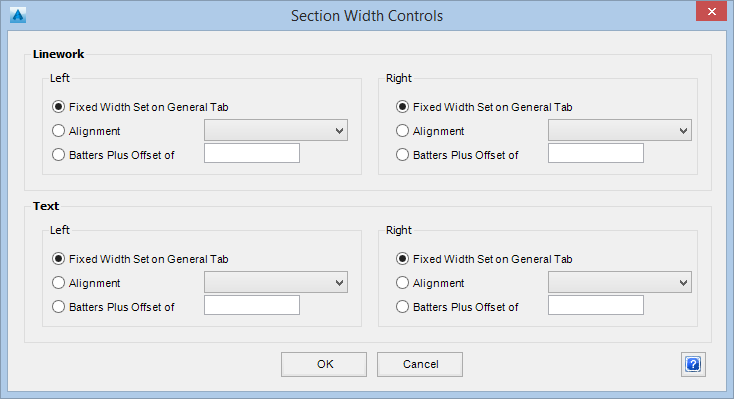This screenshot has height=399, width=734.
Task: Open the Text Left alignment dropdown
Action: (276, 282)
